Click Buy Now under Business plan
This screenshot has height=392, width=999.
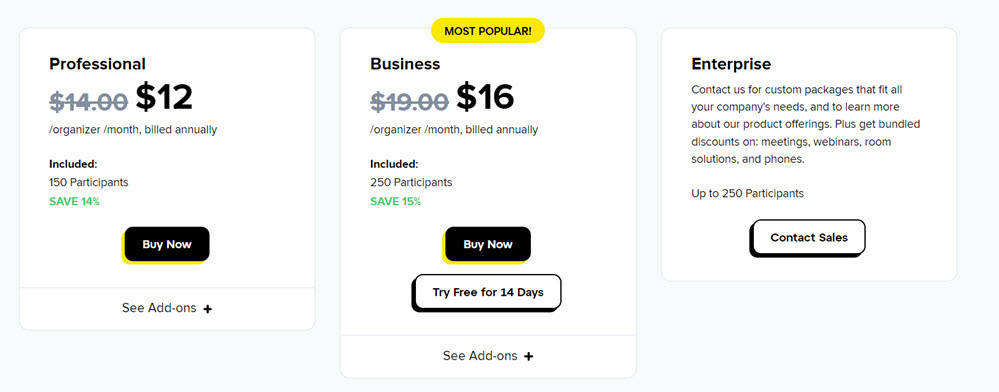click(x=488, y=244)
